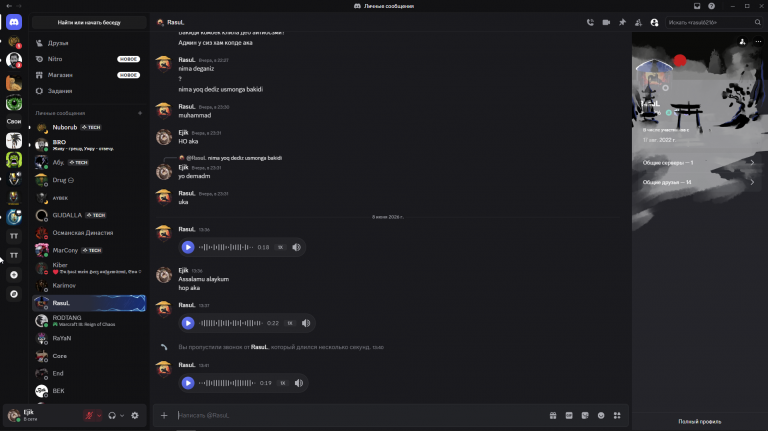Open the inbox icon in title bar

pos(697,6)
